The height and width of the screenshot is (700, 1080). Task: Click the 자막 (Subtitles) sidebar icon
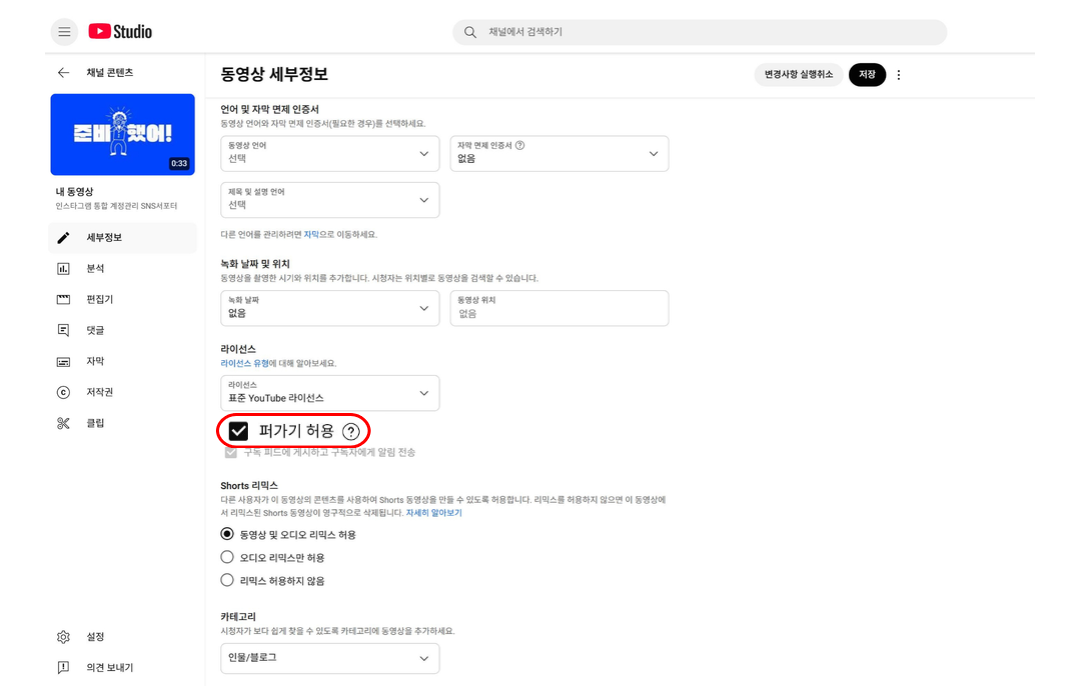pyautogui.click(x=63, y=361)
